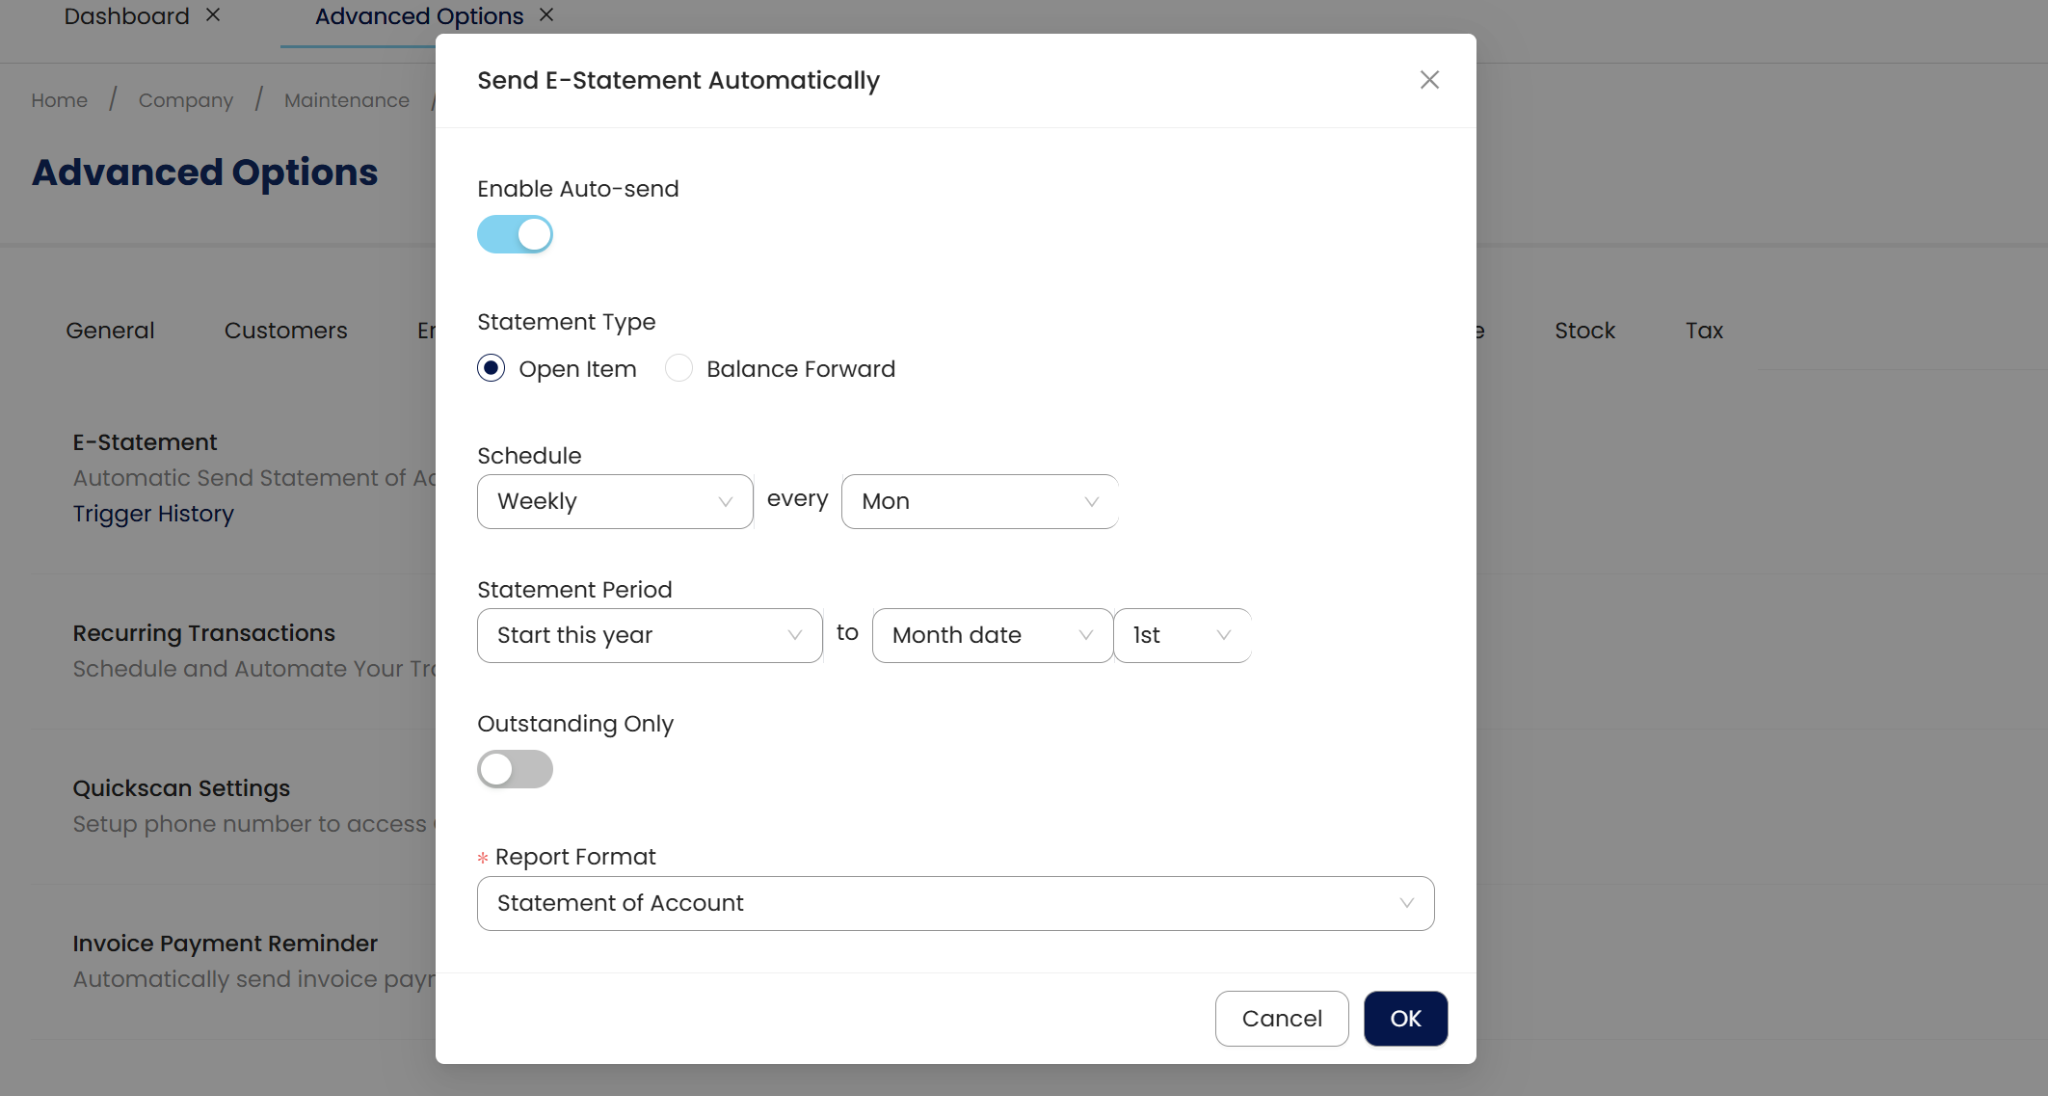The image size is (2048, 1096).
Task: Close the Dashboard tab with X icon
Action: pyautogui.click(x=213, y=15)
